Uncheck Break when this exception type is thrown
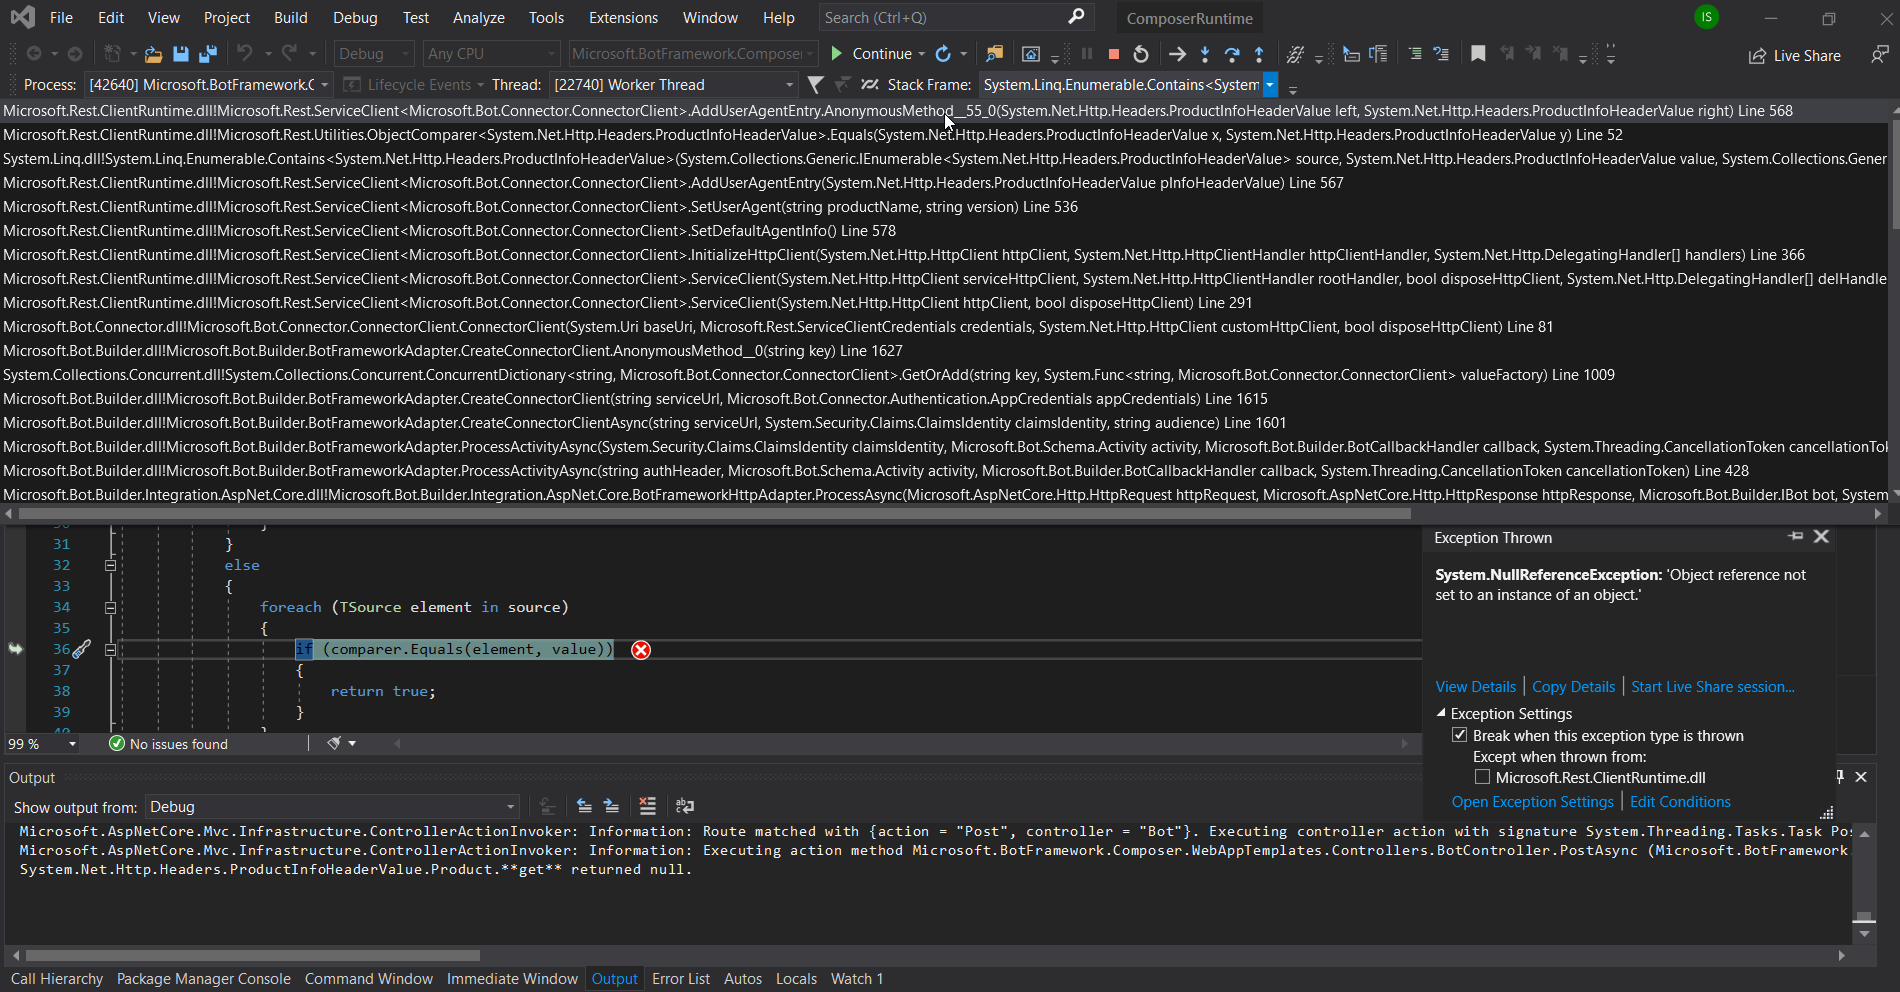Screen dimensions: 1900x992 pyautogui.click(x=1461, y=735)
